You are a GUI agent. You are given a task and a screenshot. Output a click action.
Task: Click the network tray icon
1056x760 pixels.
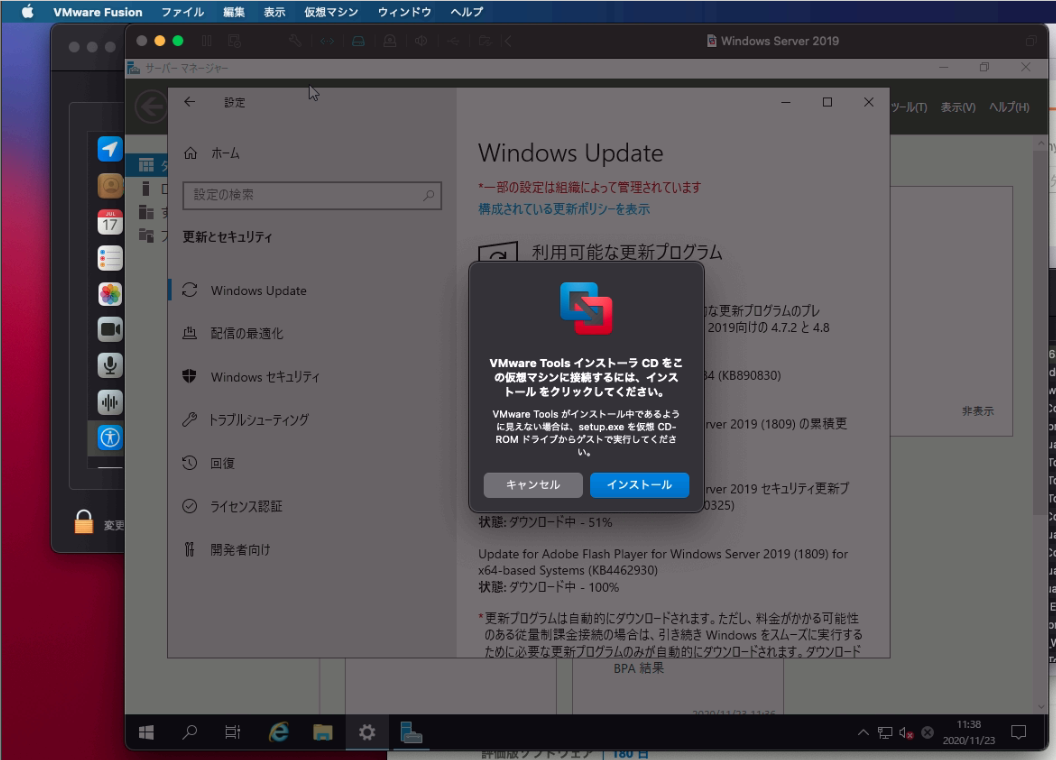point(885,732)
